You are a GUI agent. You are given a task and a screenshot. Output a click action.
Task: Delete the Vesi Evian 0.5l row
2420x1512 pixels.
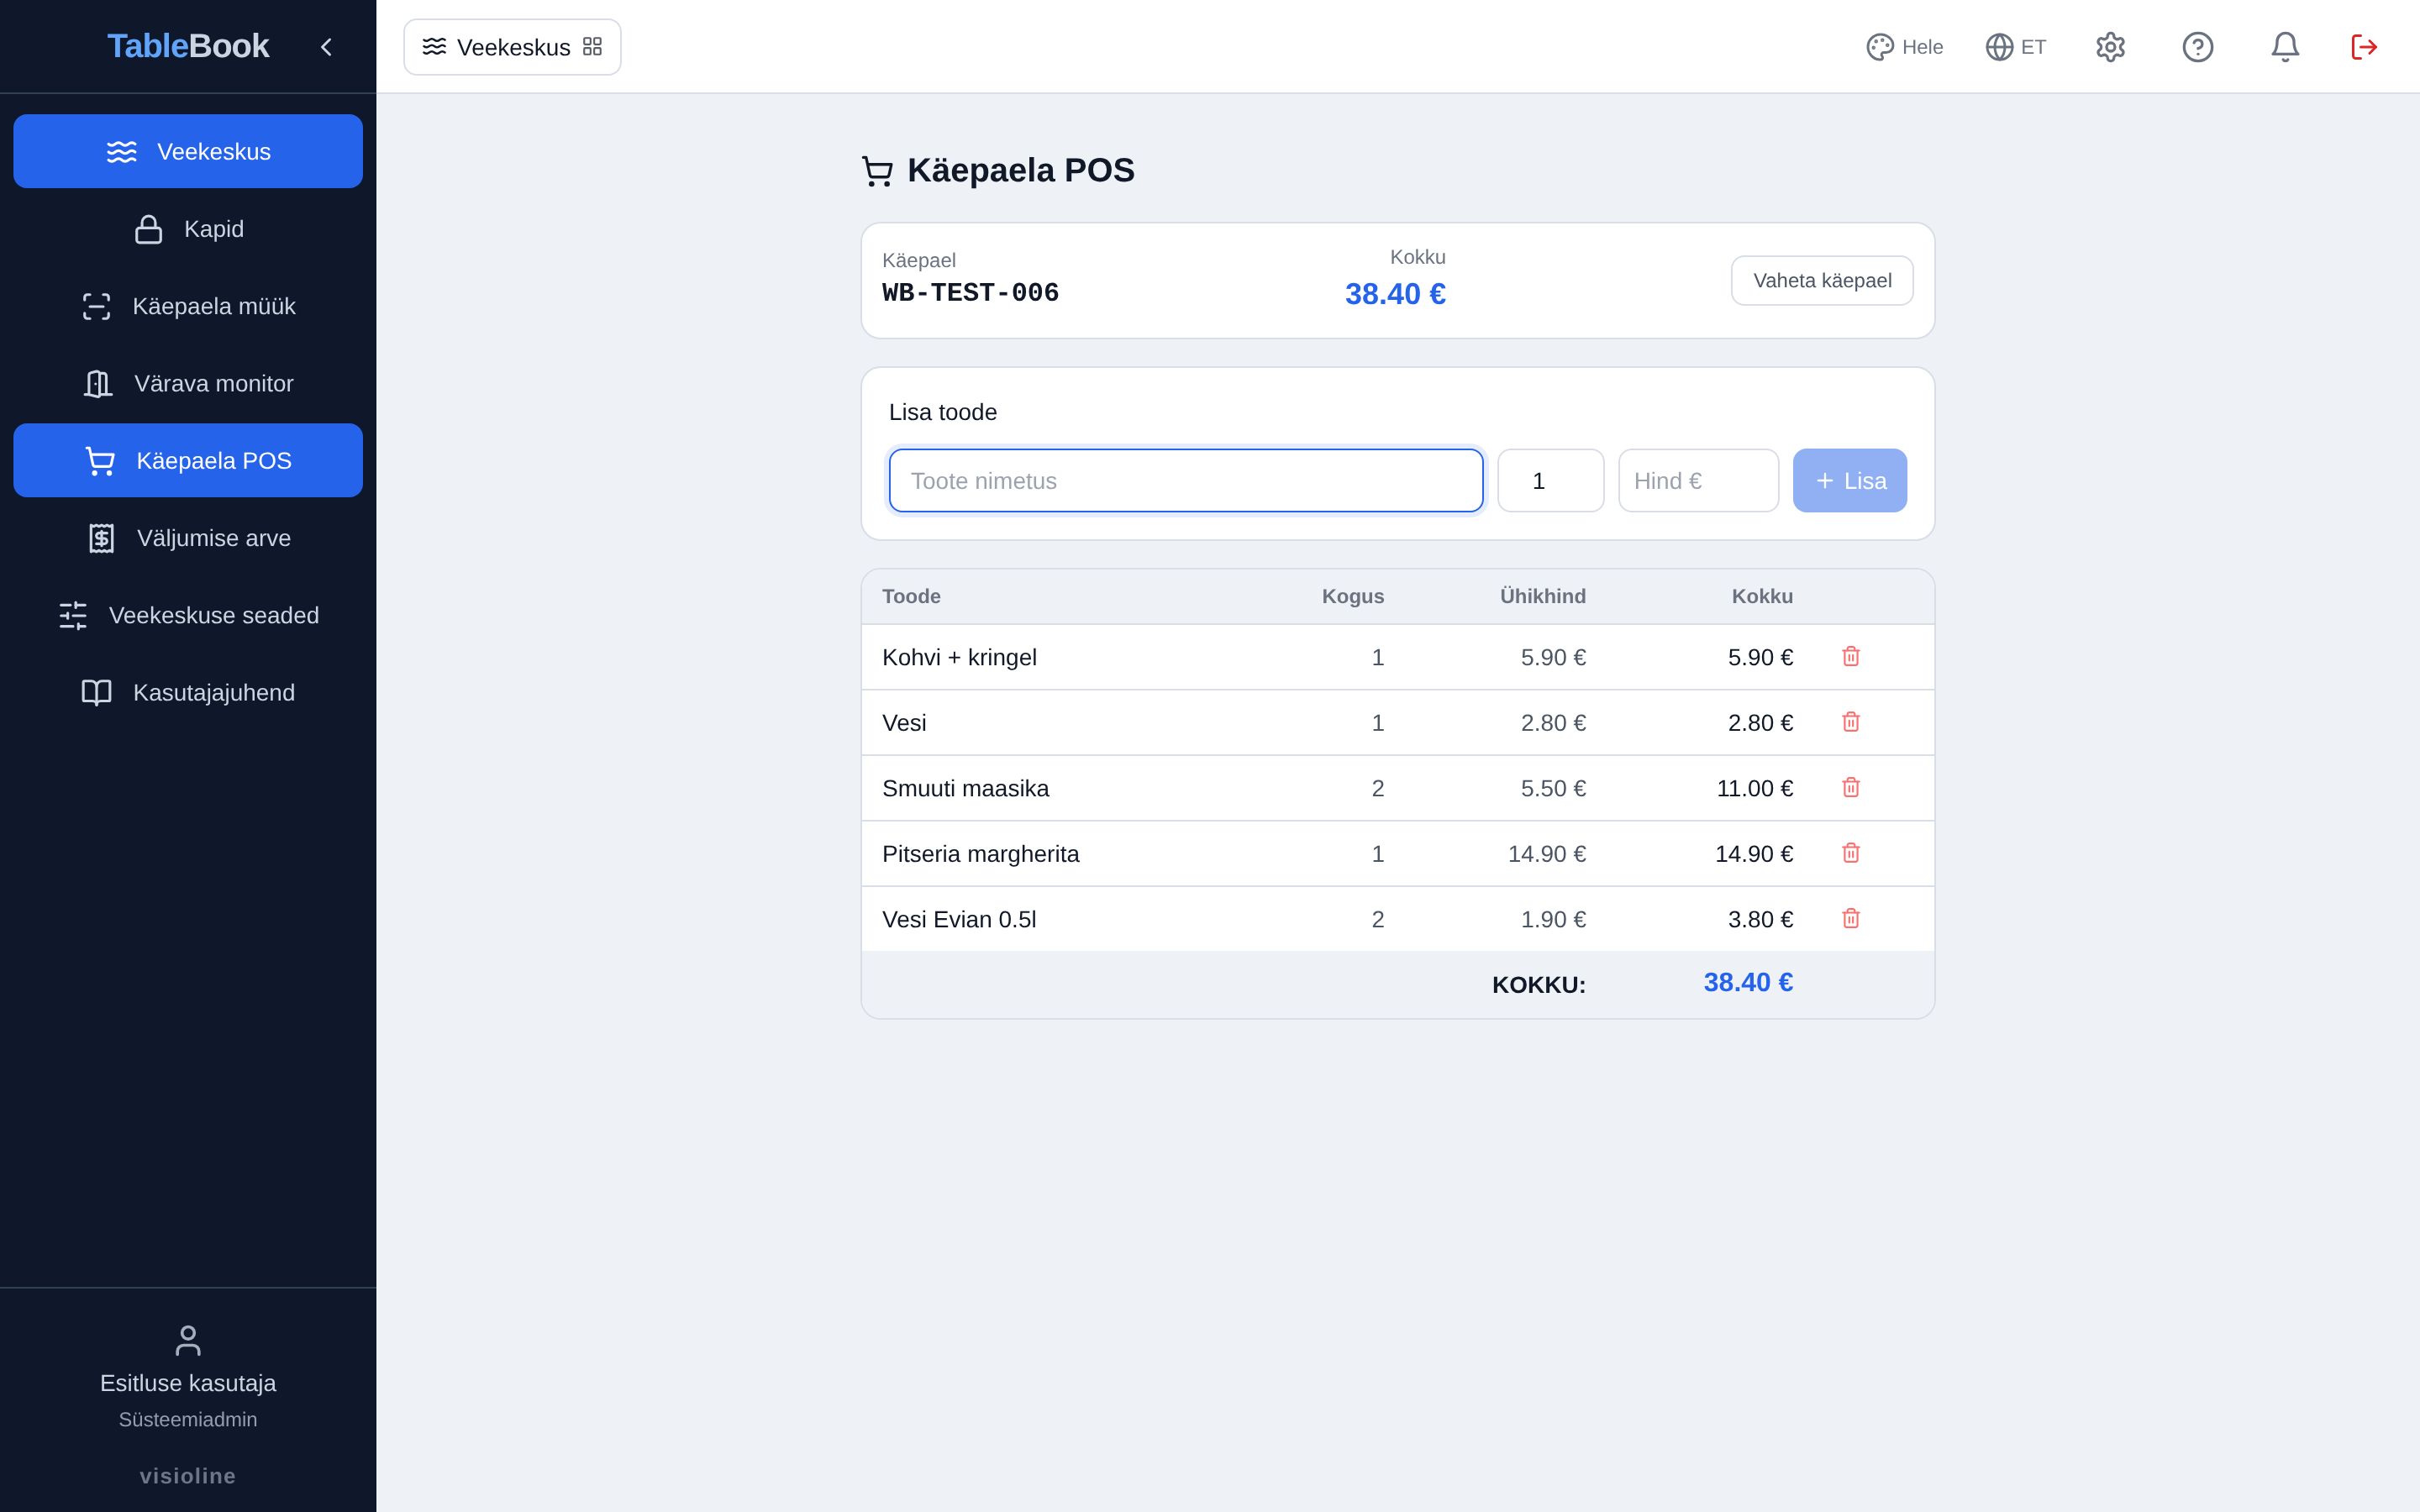point(1851,918)
